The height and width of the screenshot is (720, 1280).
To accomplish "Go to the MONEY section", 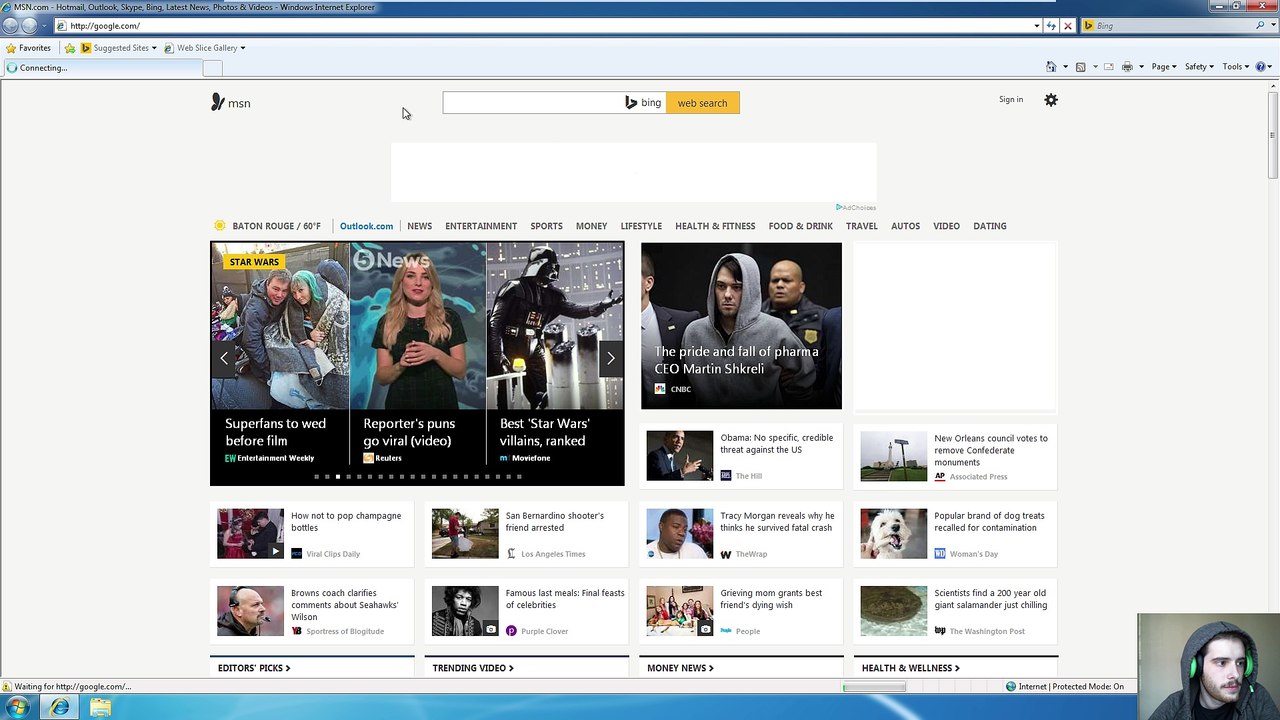I will click(591, 226).
